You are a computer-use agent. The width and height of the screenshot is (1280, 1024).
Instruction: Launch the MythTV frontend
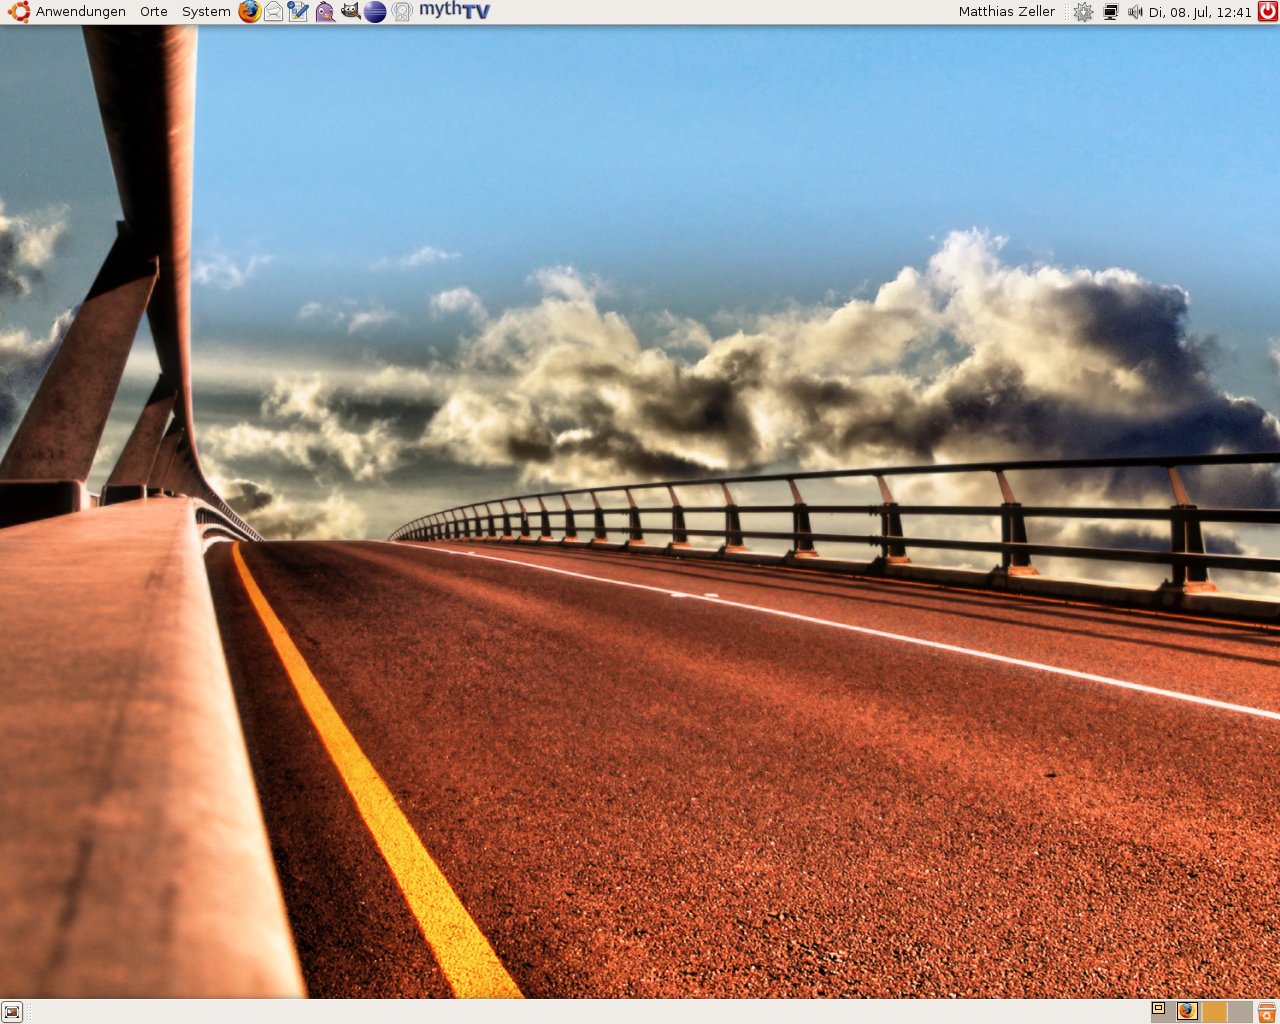point(455,11)
